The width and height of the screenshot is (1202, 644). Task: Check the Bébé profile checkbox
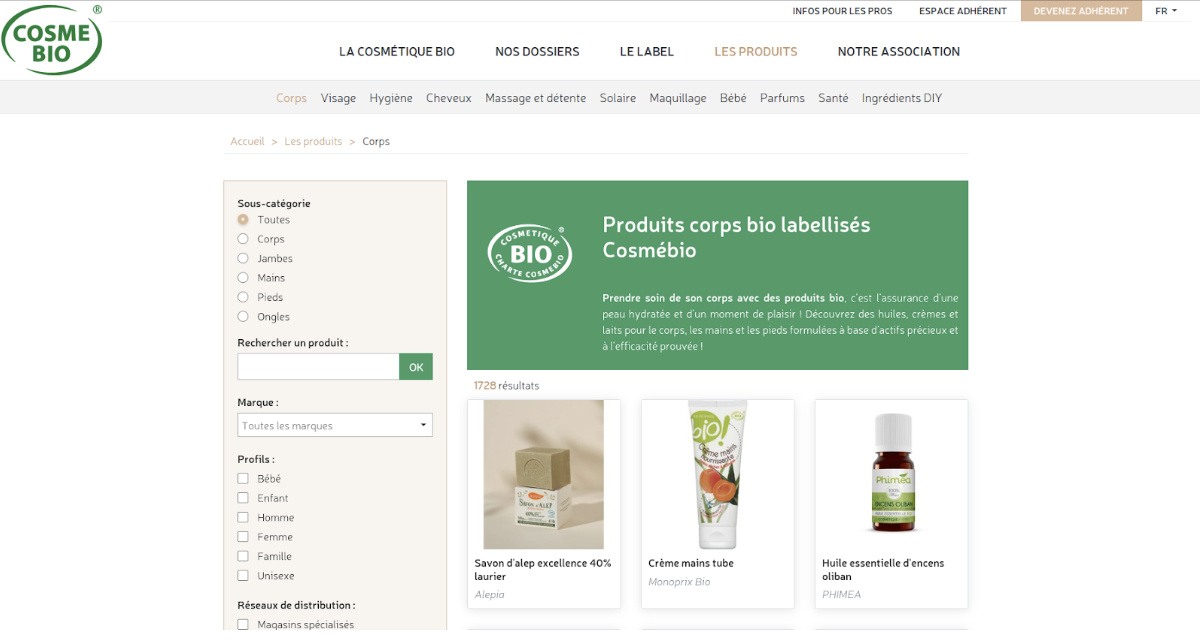click(x=243, y=479)
